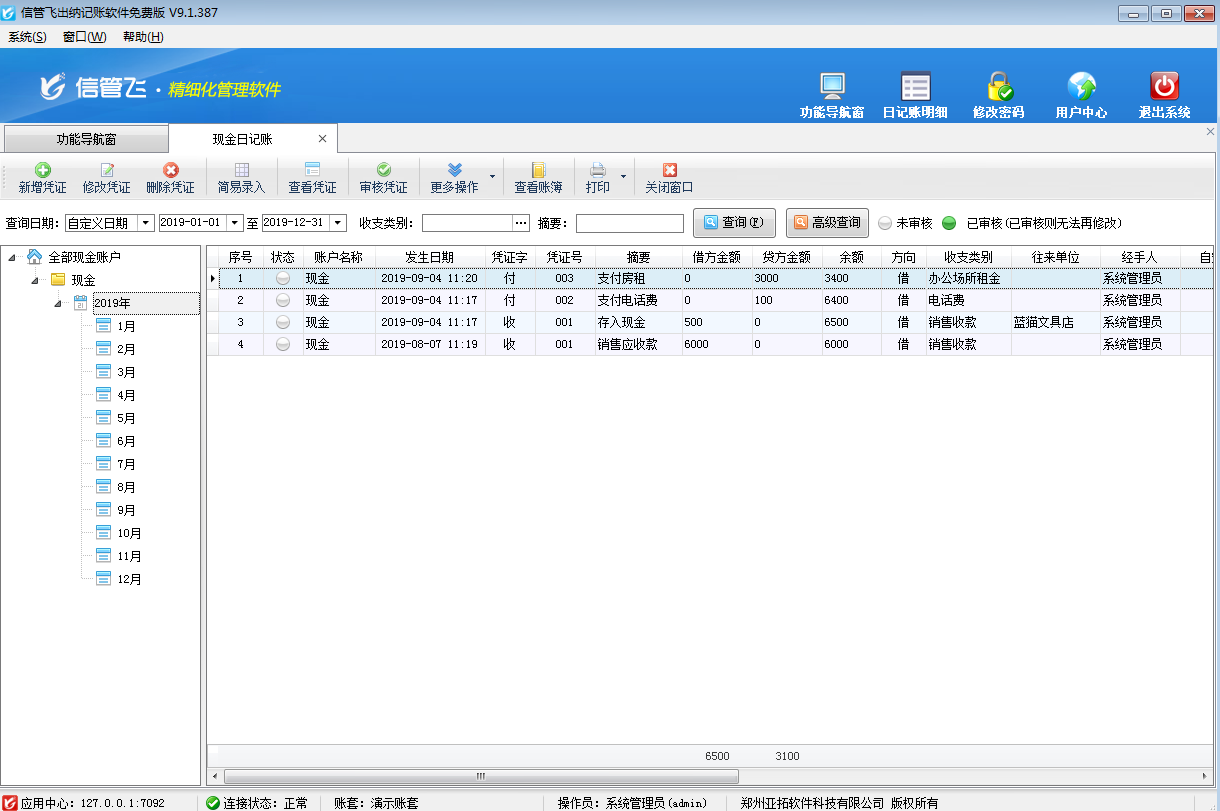Open the 用户中心 user center
Viewport: 1220px width, 811px height.
(1081, 93)
